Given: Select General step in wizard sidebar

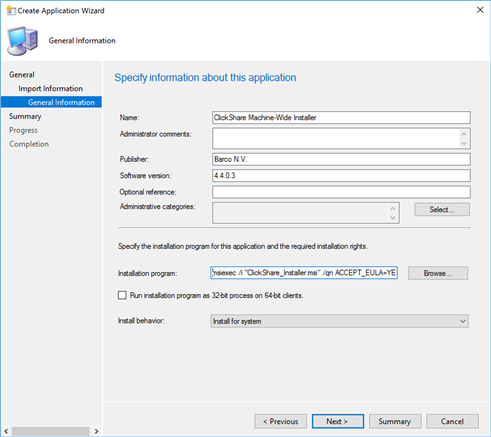Looking at the screenshot, I should click(22, 75).
